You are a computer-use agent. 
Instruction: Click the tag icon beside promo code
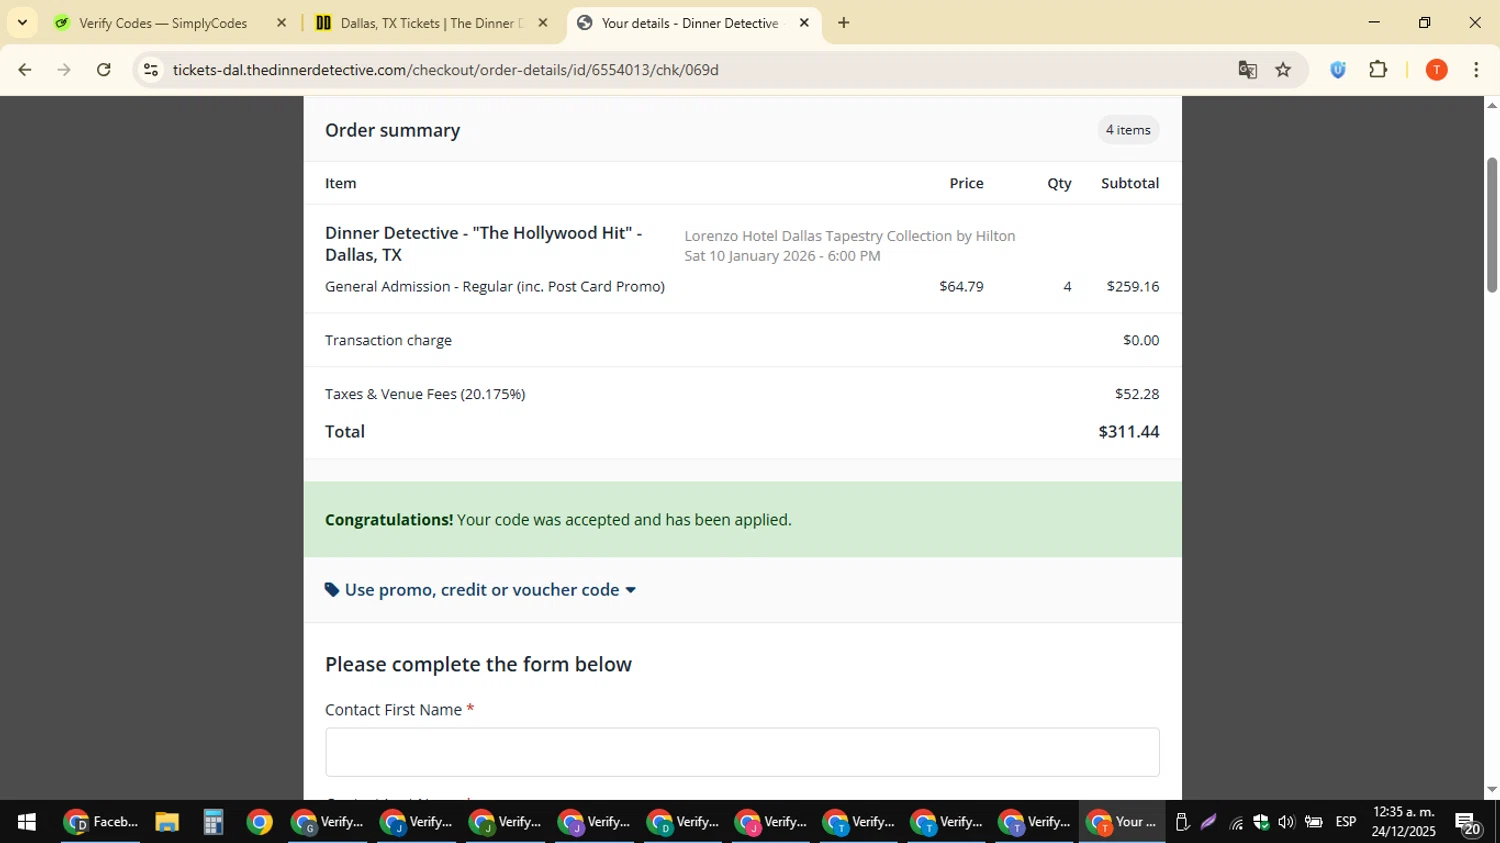pyautogui.click(x=332, y=590)
